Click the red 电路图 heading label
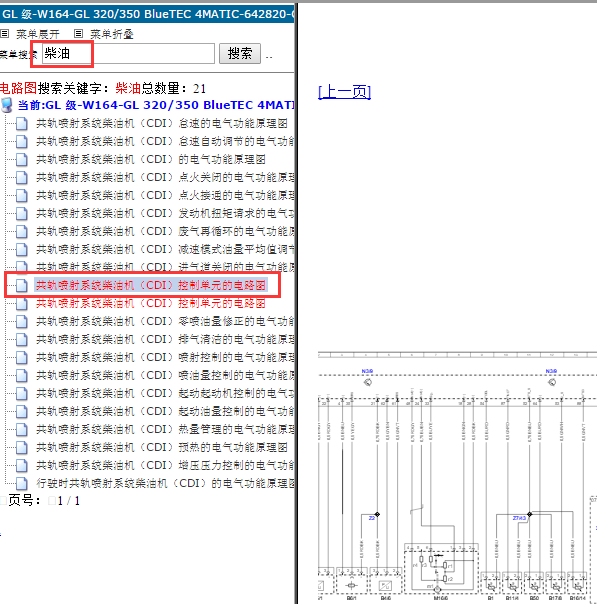 point(18,88)
